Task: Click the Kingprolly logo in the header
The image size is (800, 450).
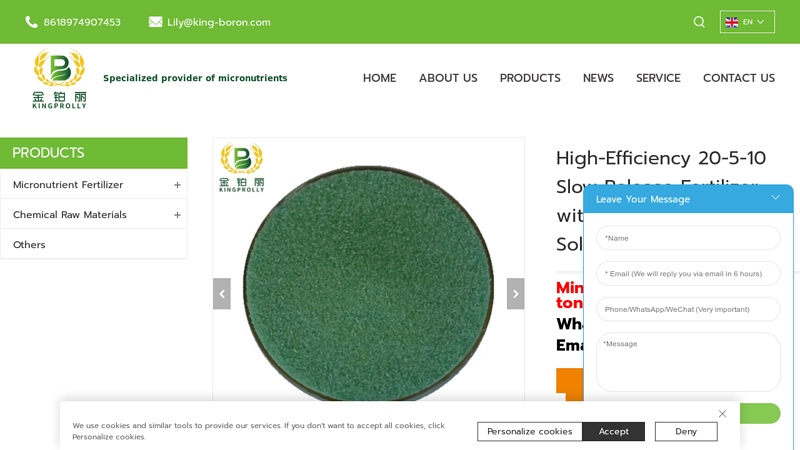Action: click(59, 78)
